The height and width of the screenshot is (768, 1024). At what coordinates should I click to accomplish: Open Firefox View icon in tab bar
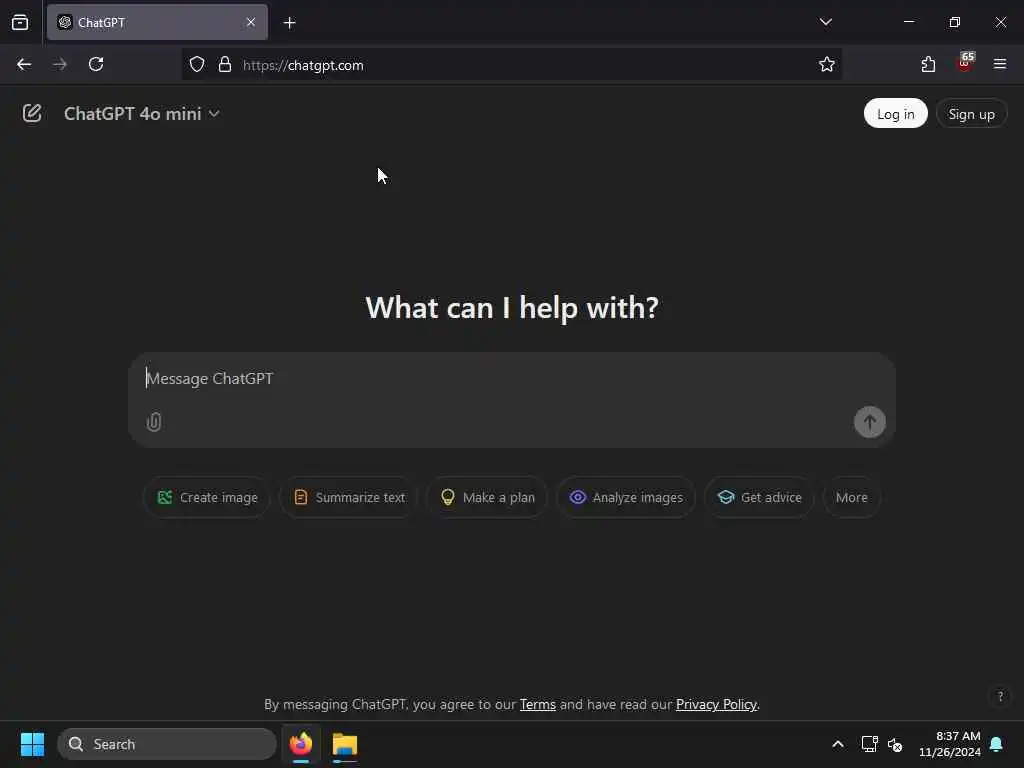tap(20, 23)
